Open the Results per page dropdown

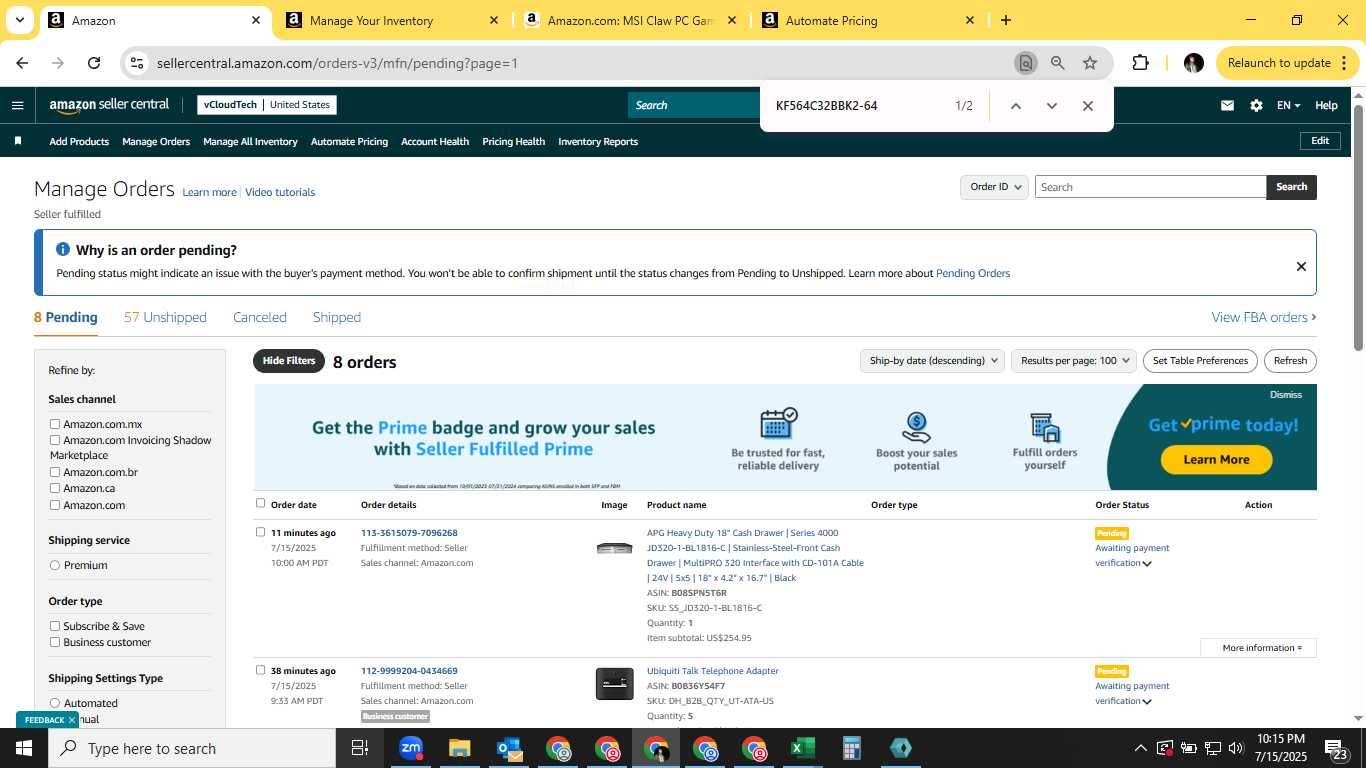tap(1074, 361)
